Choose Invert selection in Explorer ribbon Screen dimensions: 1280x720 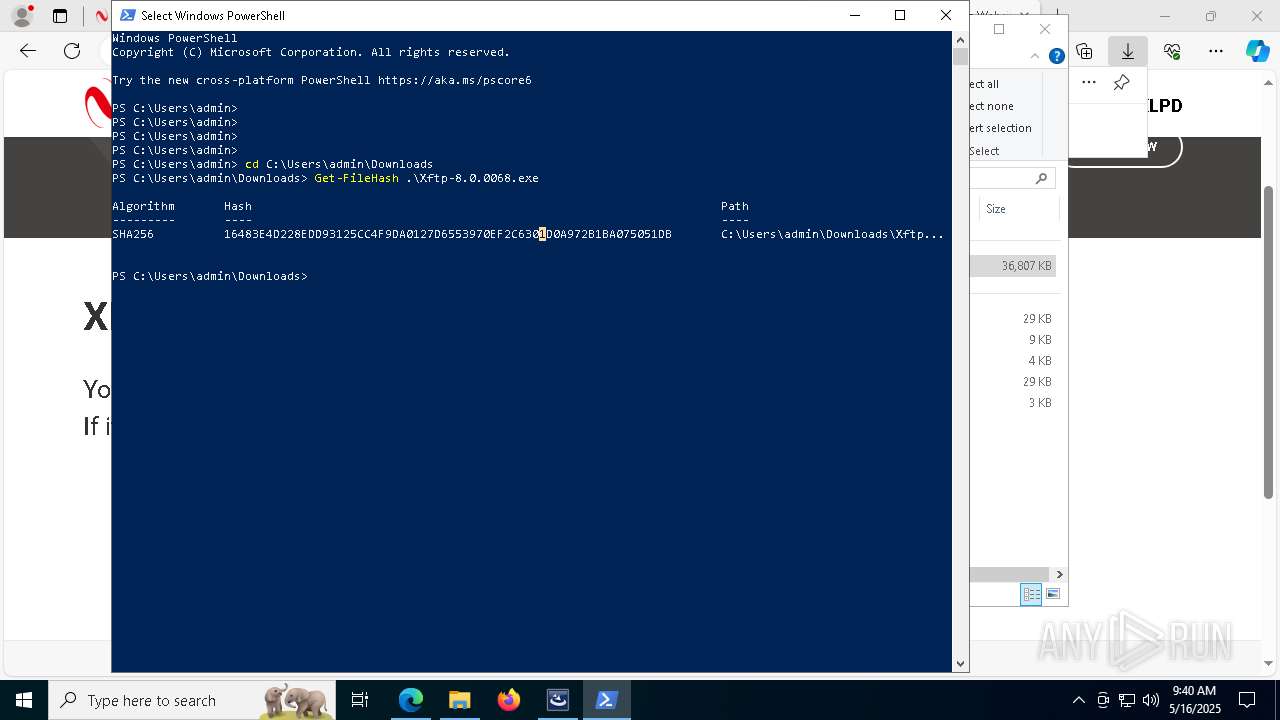1000,128
